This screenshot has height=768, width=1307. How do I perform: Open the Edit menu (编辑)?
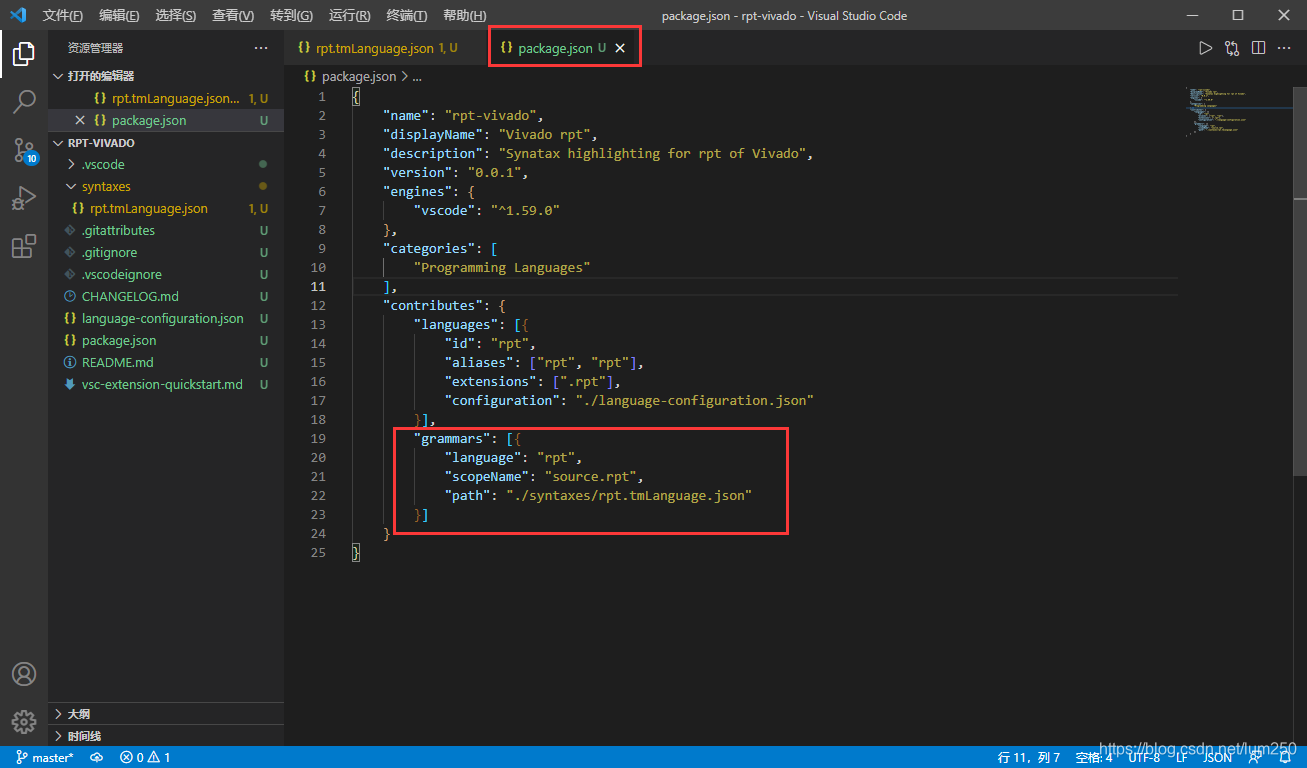point(119,16)
